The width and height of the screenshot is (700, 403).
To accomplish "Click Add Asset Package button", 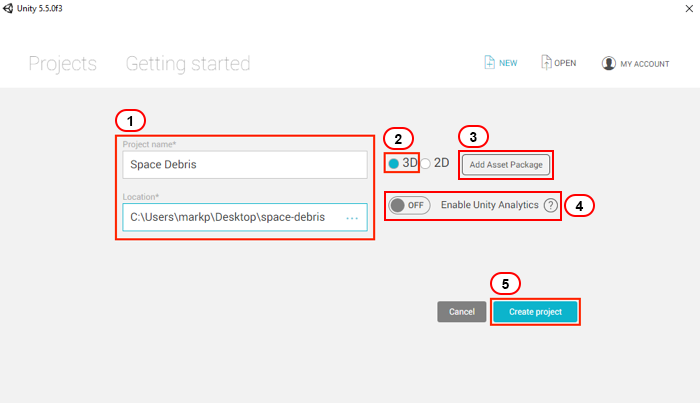I will (506, 165).
